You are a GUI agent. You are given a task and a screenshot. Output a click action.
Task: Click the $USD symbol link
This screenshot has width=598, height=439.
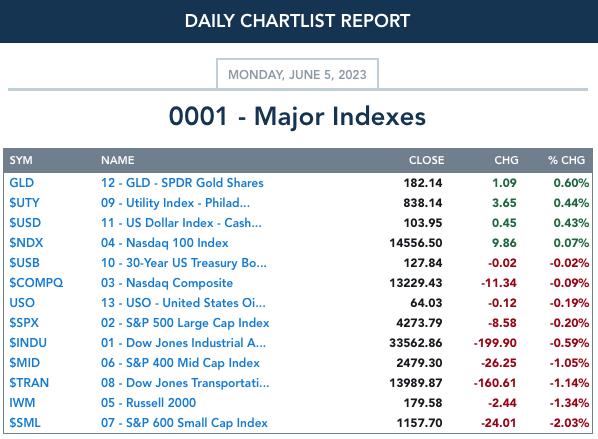click(25, 223)
